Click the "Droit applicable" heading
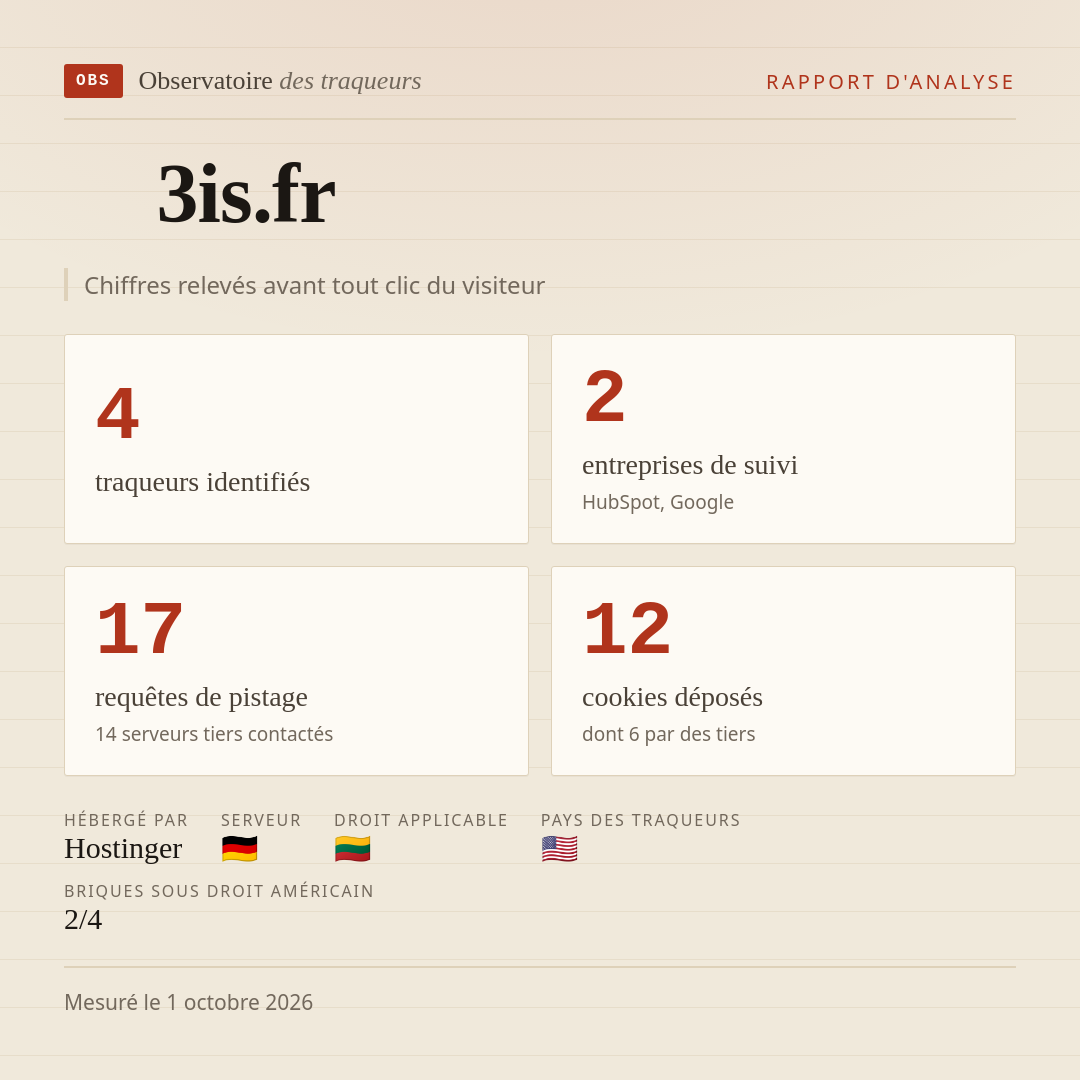Viewport: 1080px width, 1080px height. pyautogui.click(x=421, y=820)
